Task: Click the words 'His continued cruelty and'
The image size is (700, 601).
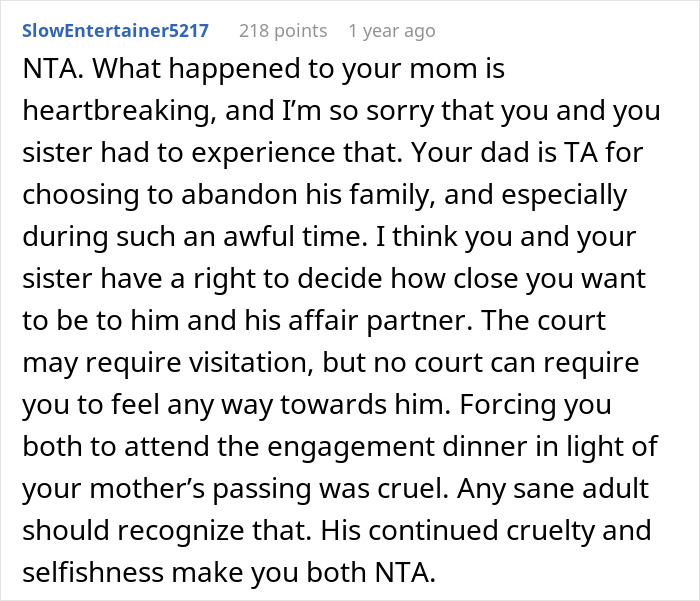Action: pyautogui.click(x=486, y=531)
